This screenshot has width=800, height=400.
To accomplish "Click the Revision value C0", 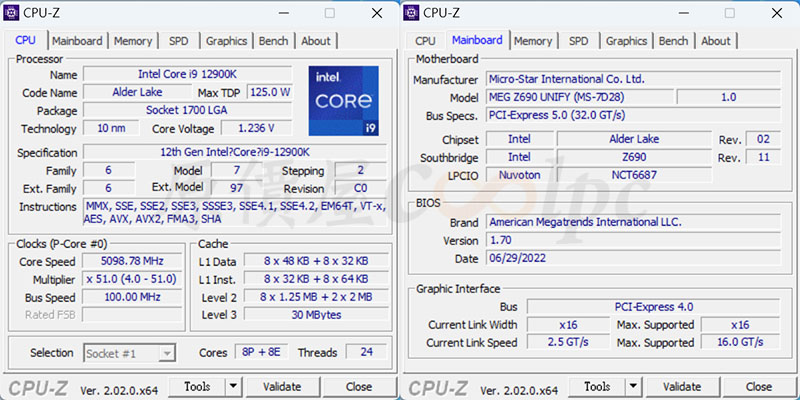I will (361, 188).
